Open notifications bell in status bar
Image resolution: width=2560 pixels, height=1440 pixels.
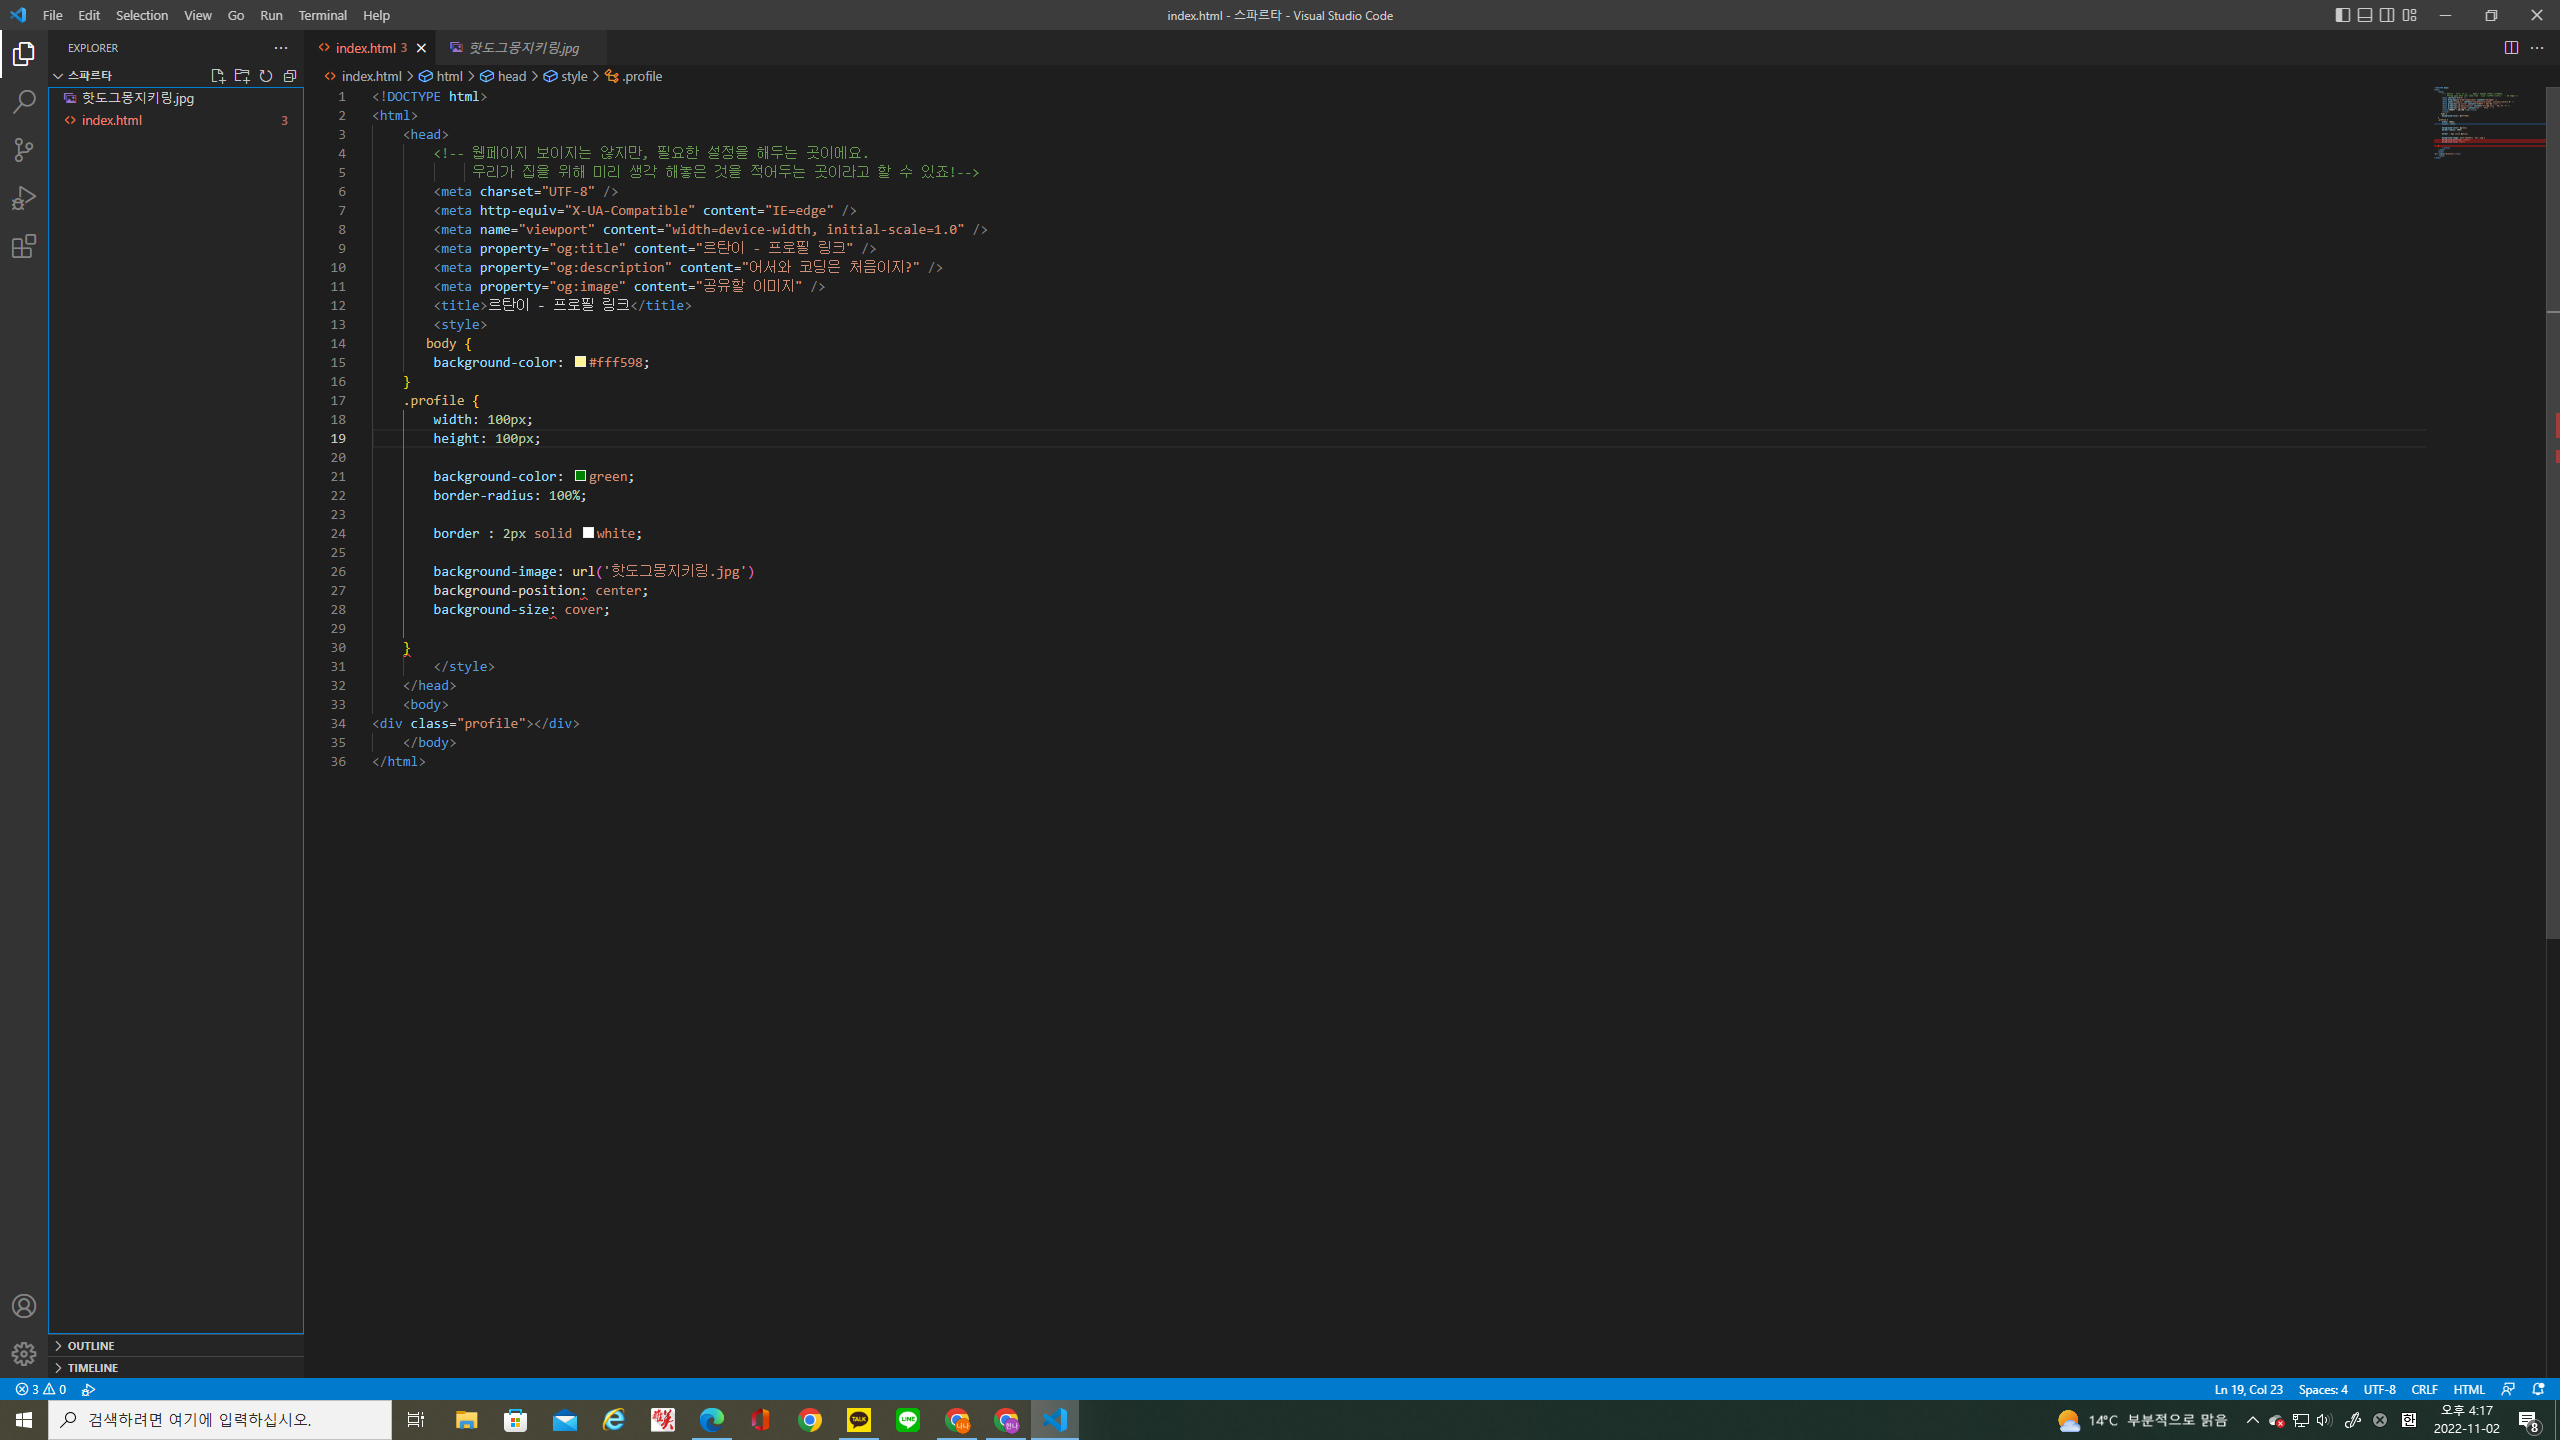coord(2538,1389)
